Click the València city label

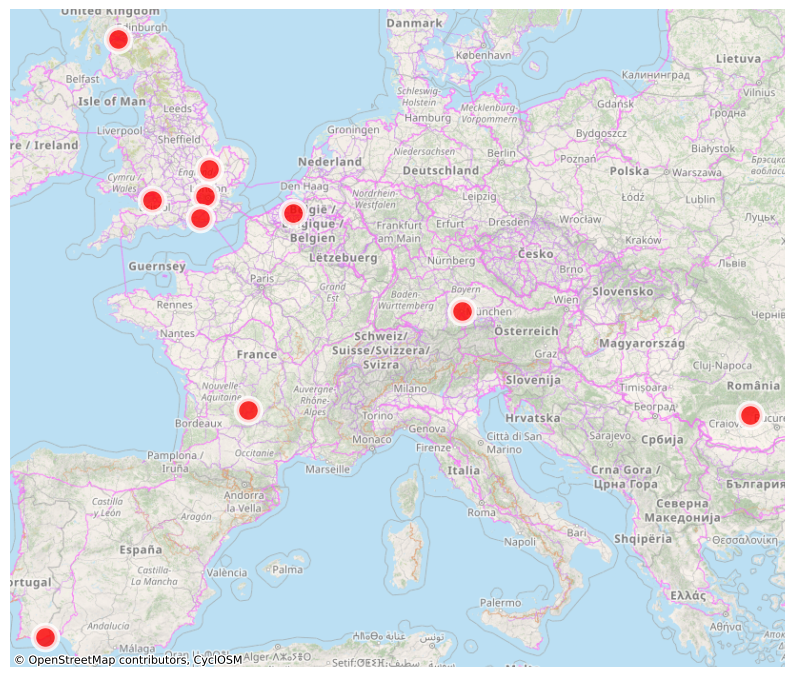[x=227, y=573]
